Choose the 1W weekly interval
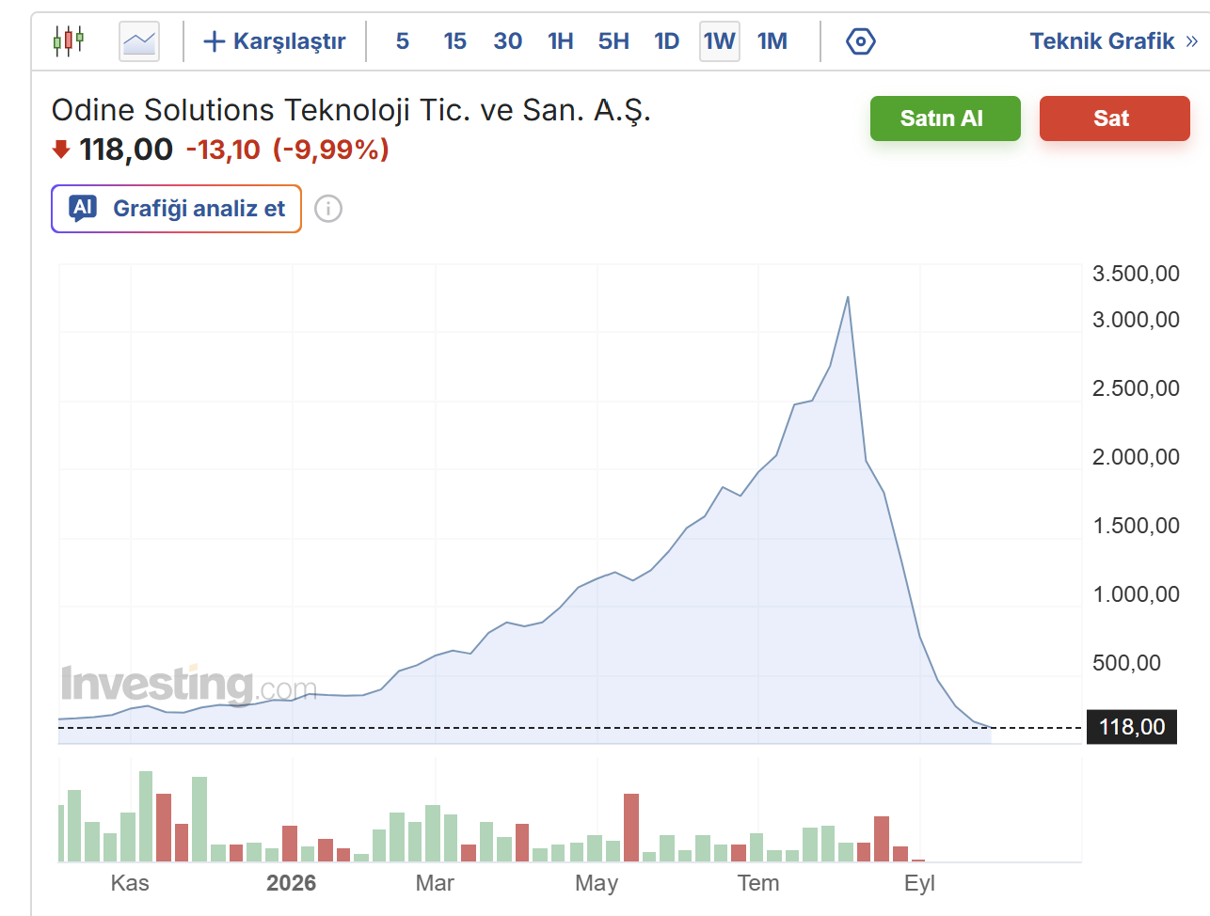Viewport: 1210px width, 916px height. [x=720, y=41]
